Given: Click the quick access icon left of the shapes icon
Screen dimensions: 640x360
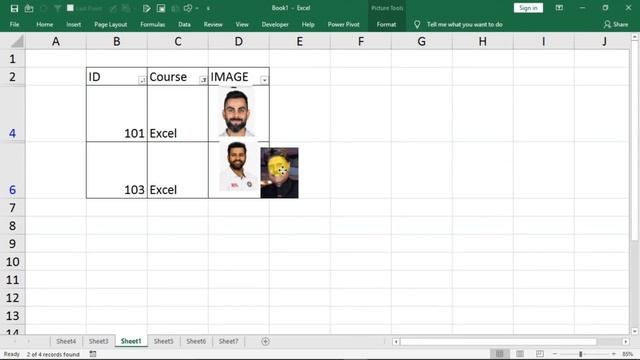Looking at the screenshot, I should click(175, 8).
